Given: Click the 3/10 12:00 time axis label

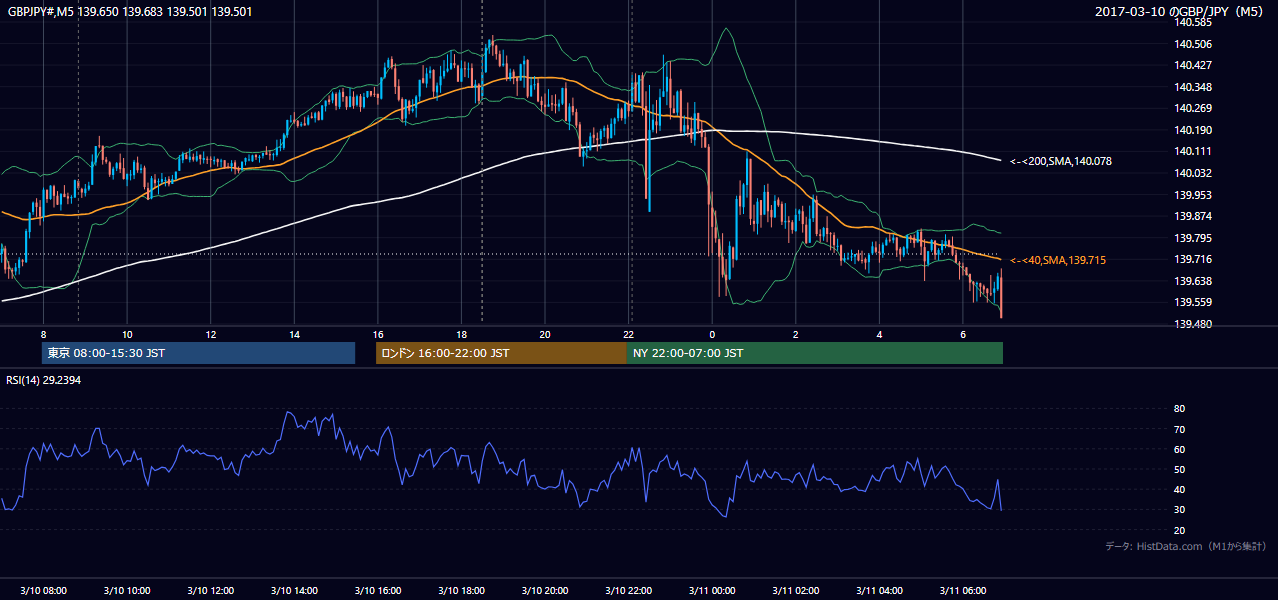Looking at the screenshot, I should point(209,591).
